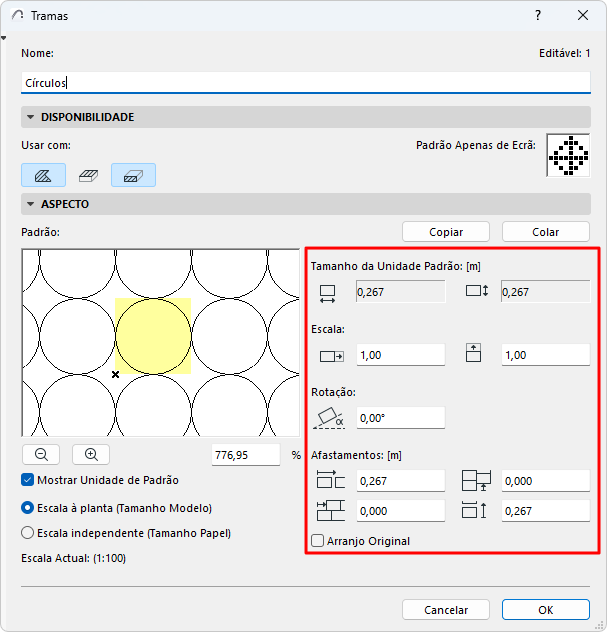The width and height of the screenshot is (607, 632).
Task: Select the drafting fills usage icon
Action: tap(44, 175)
